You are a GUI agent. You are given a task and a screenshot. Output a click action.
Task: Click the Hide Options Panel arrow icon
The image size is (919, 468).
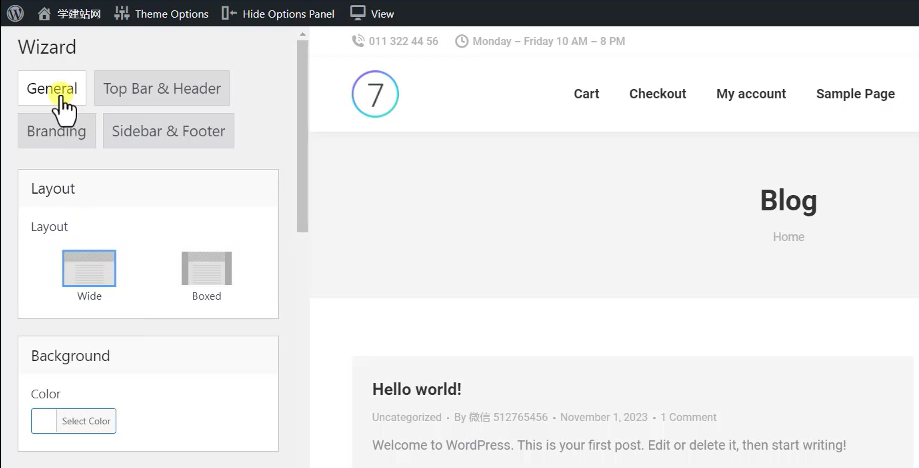click(x=229, y=13)
